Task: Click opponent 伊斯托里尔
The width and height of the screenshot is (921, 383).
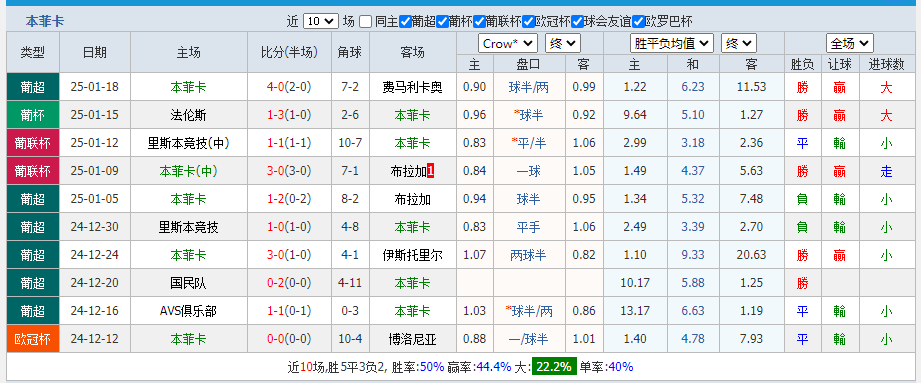Action: (412, 256)
